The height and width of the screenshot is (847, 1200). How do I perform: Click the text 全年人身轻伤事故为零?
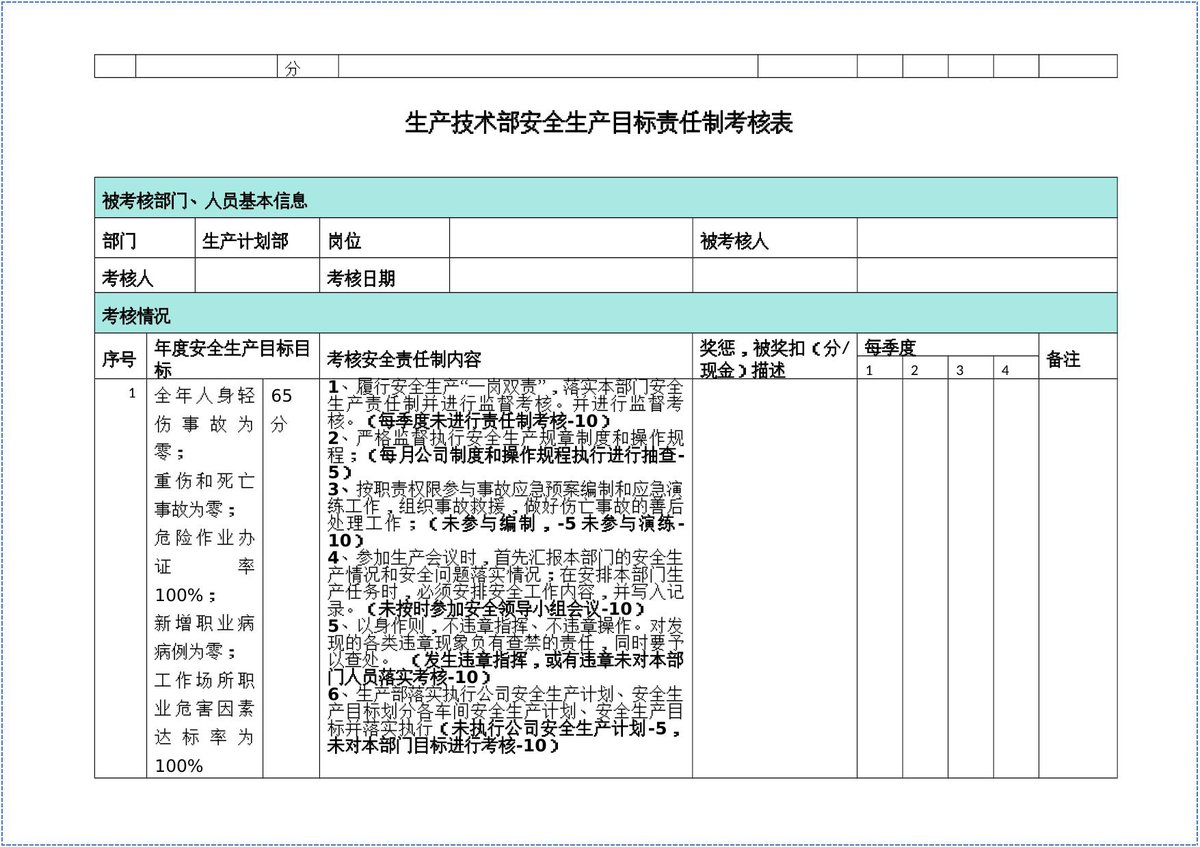(x=204, y=423)
